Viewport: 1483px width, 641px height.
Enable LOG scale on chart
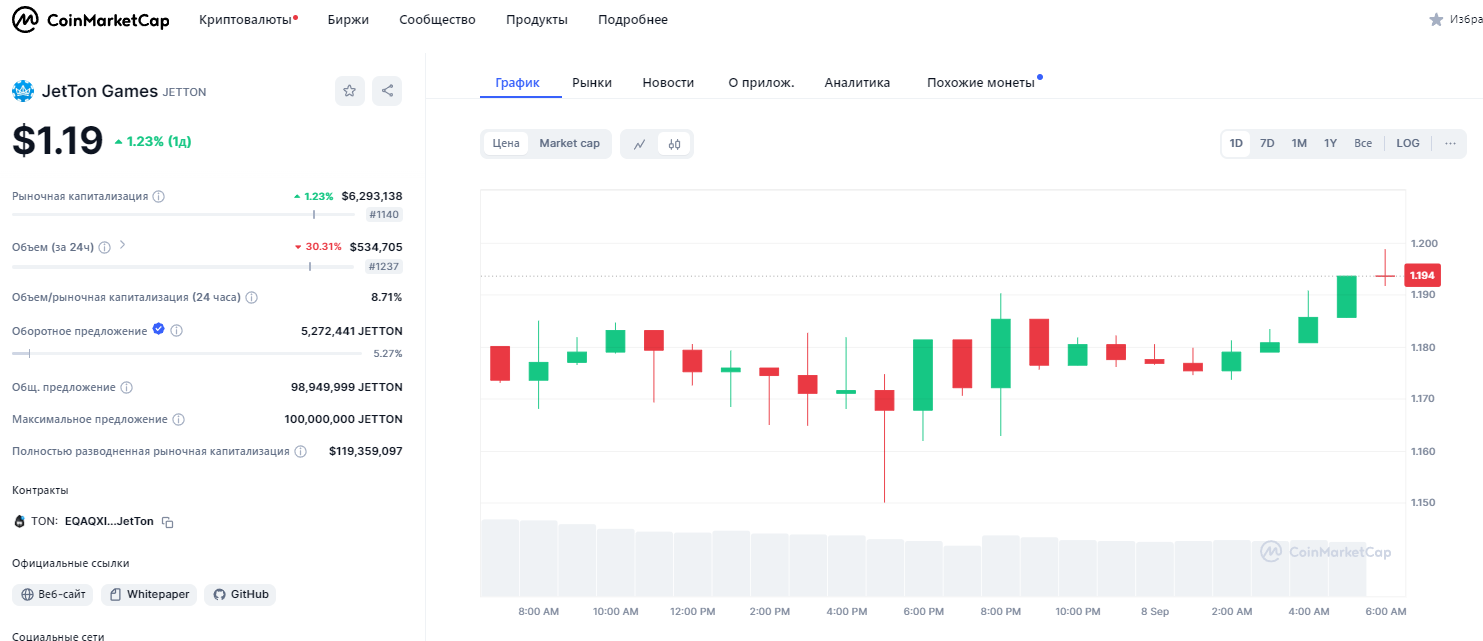(1407, 144)
